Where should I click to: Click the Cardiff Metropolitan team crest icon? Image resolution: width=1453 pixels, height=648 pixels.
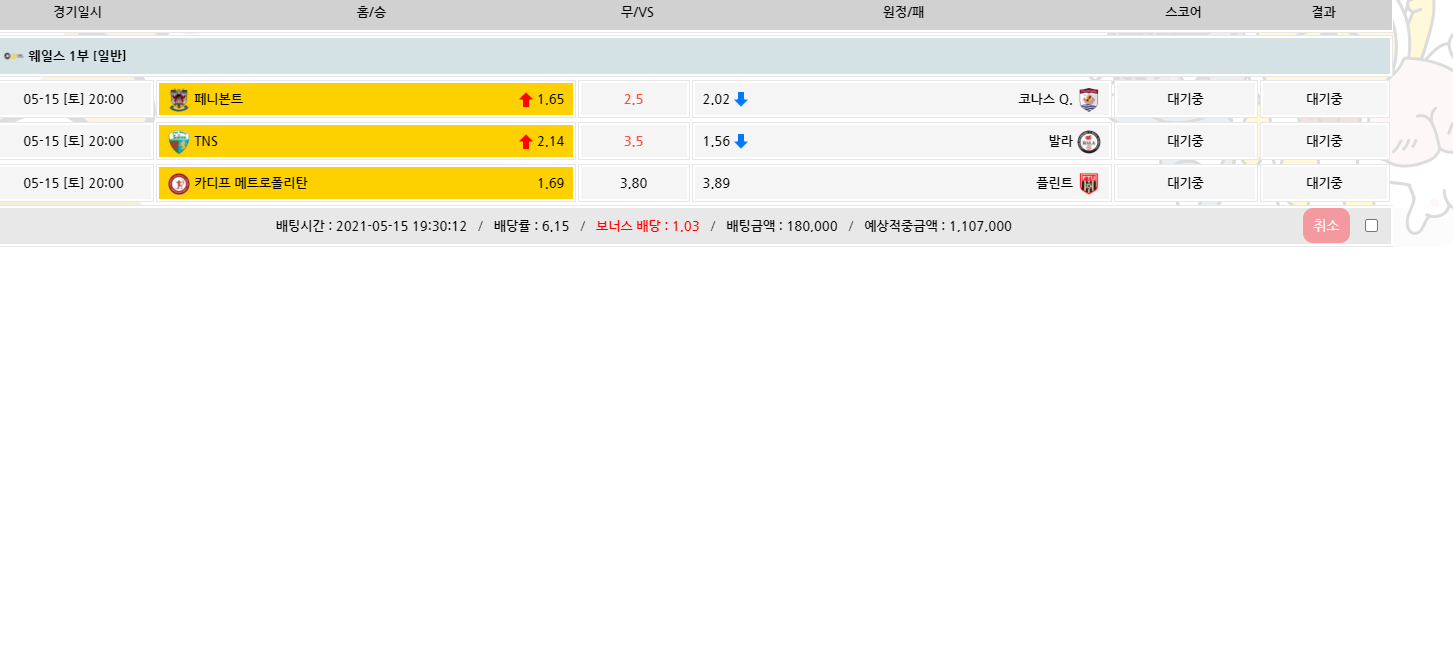click(x=179, y=183)
